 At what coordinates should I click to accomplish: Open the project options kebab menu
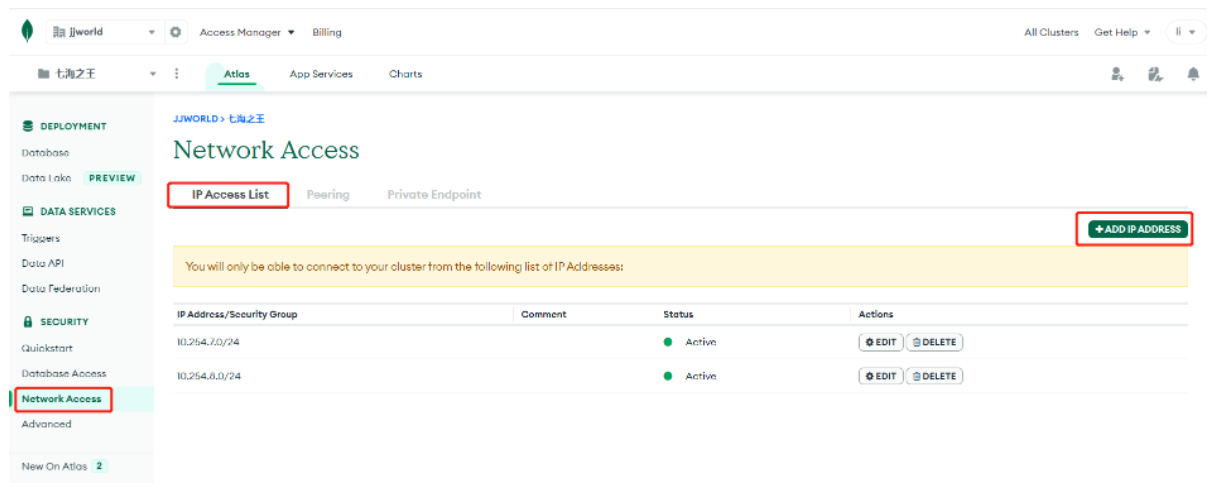(177, 73)
